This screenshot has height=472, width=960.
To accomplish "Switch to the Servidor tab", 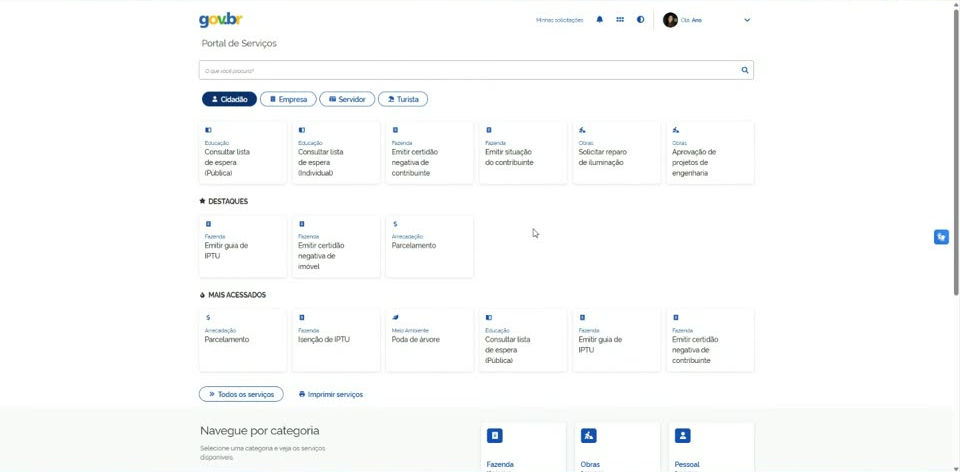I will coord(347,99).
